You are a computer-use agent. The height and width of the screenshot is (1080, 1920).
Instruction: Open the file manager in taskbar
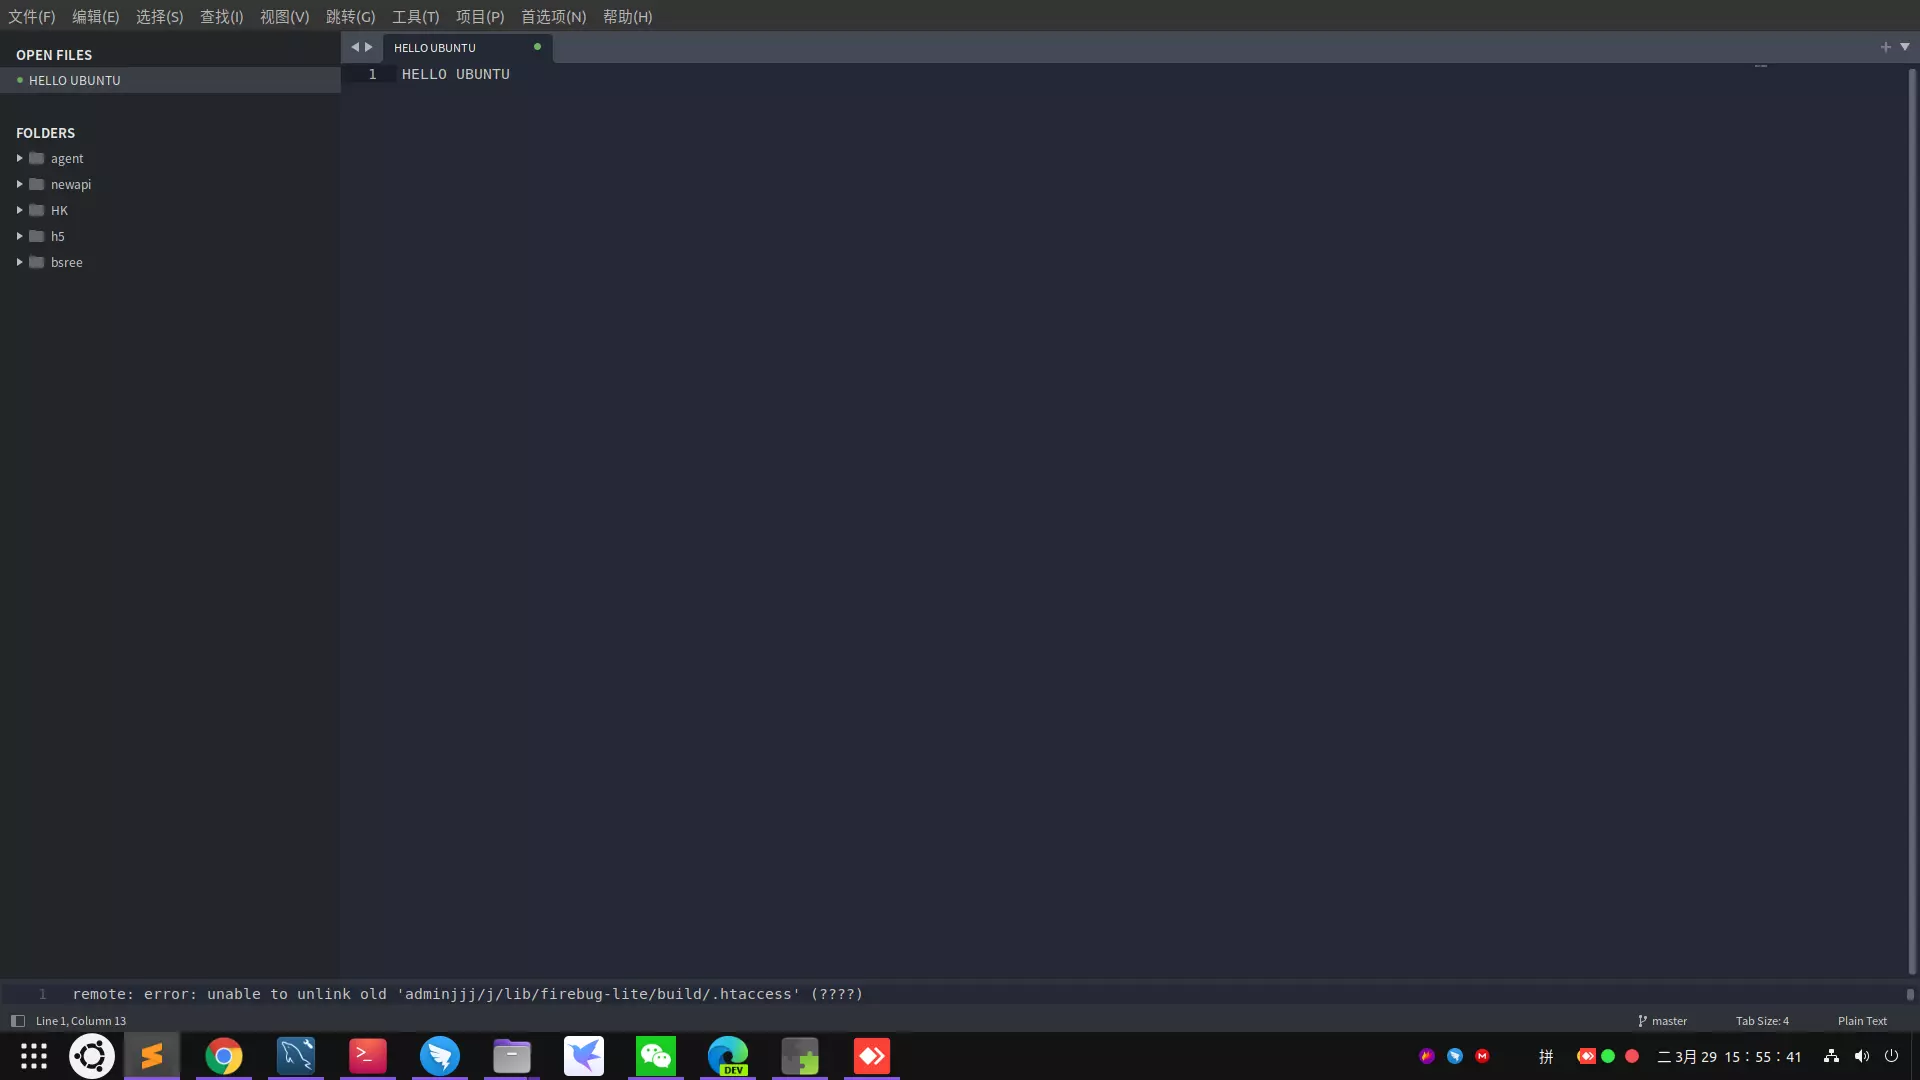pyautogui.click(x=512, y=1056)
